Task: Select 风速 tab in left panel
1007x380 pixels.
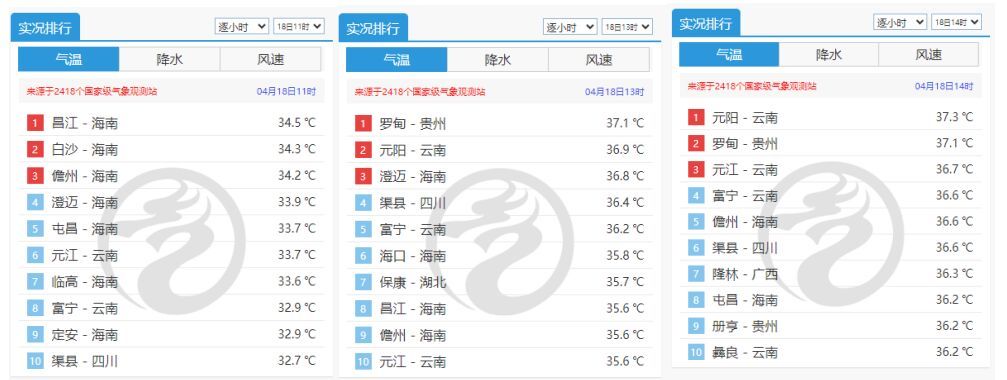Action: (270, 59)
